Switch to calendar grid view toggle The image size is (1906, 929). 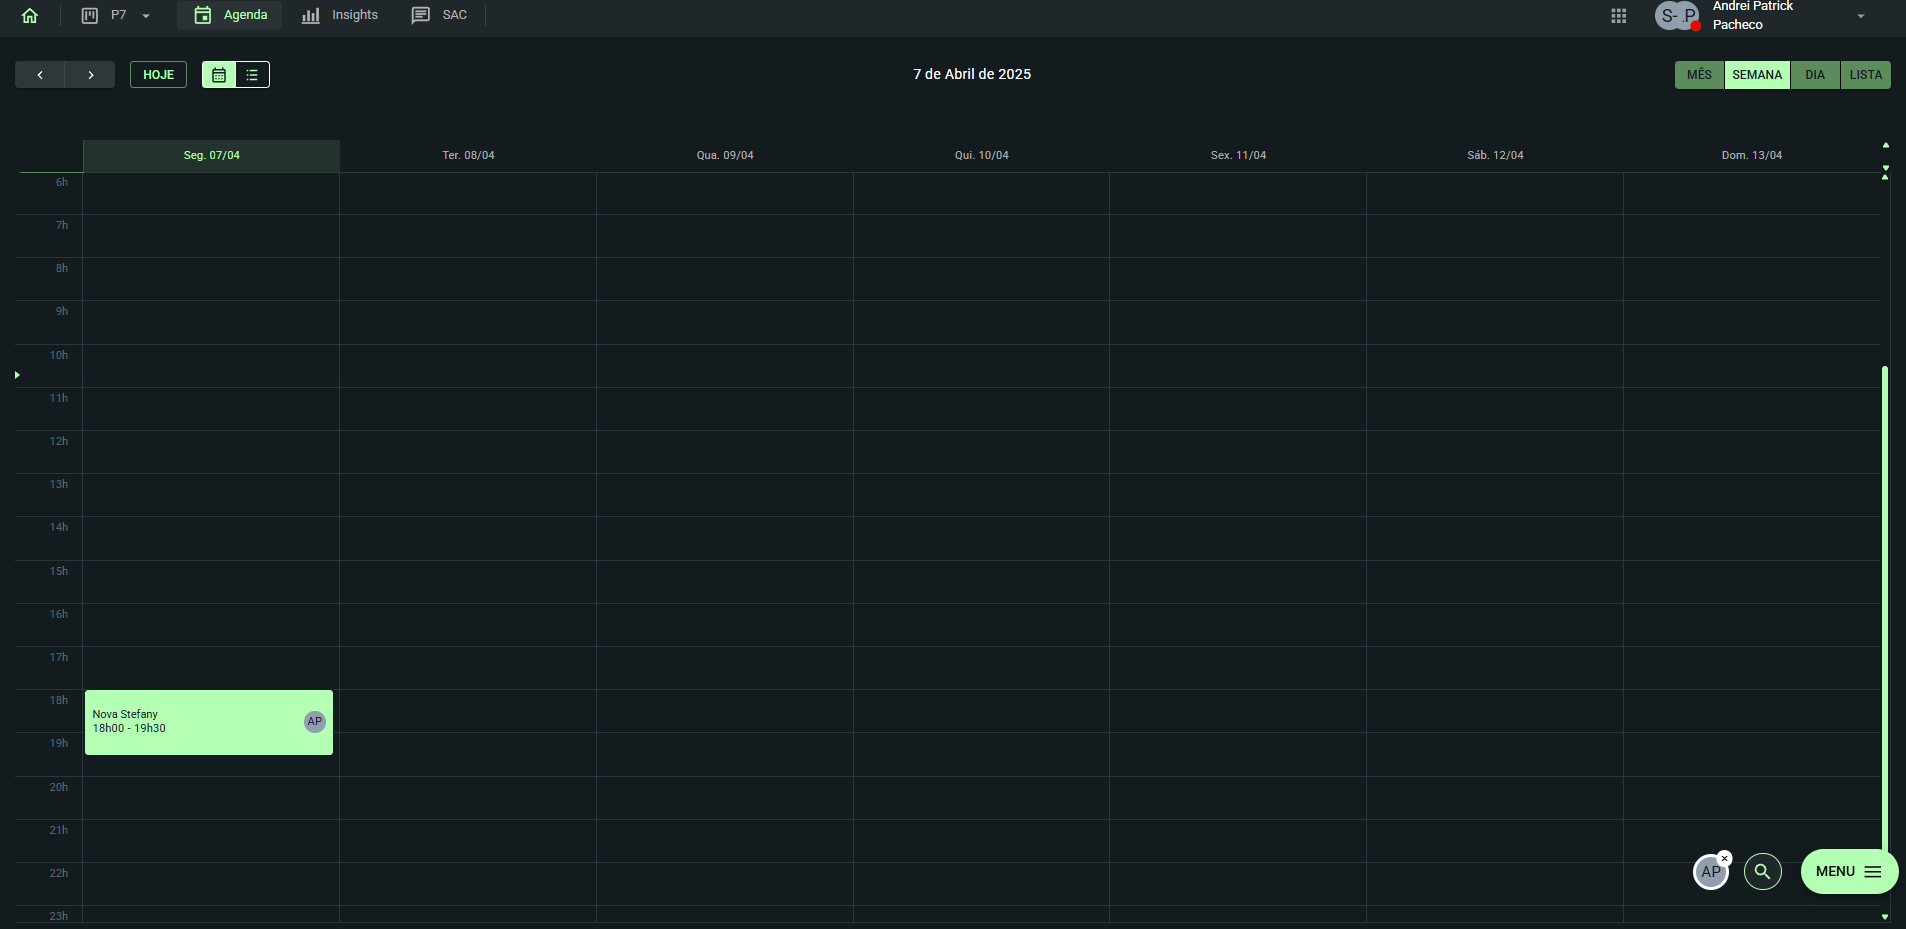(x=219, y=75)
